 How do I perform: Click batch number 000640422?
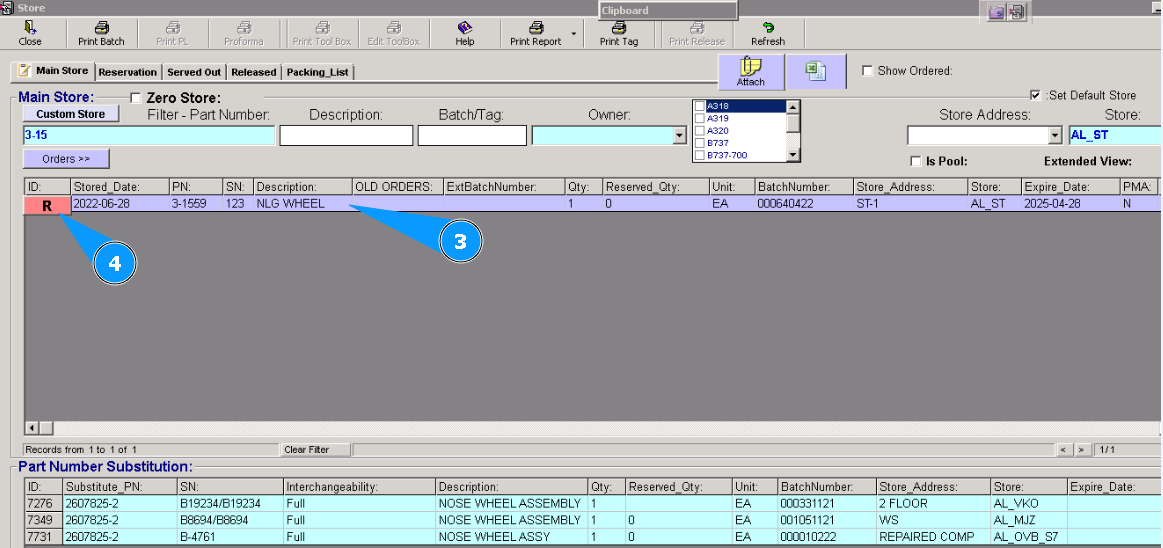tap(803, 203)
